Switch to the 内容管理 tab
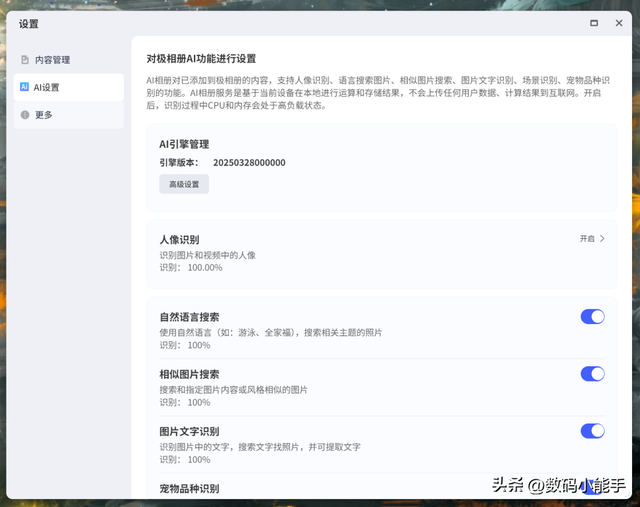 point(52,60)
